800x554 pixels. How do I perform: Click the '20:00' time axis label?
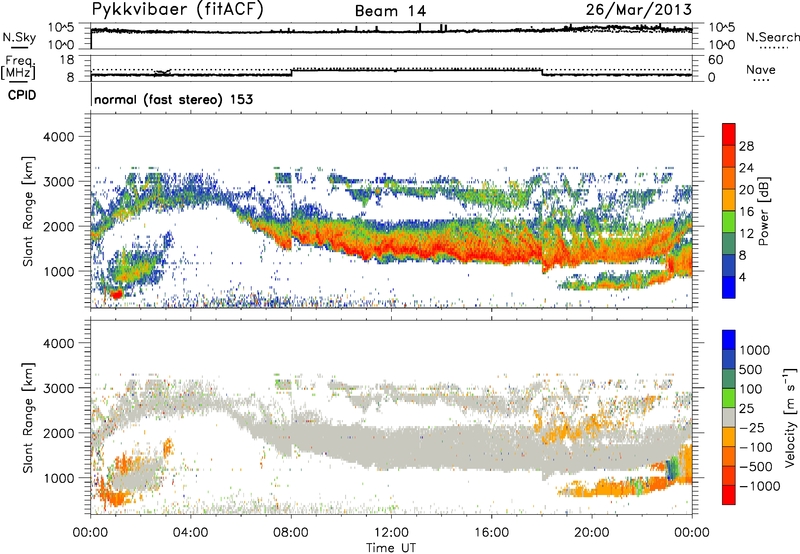(x=592, y=533)
